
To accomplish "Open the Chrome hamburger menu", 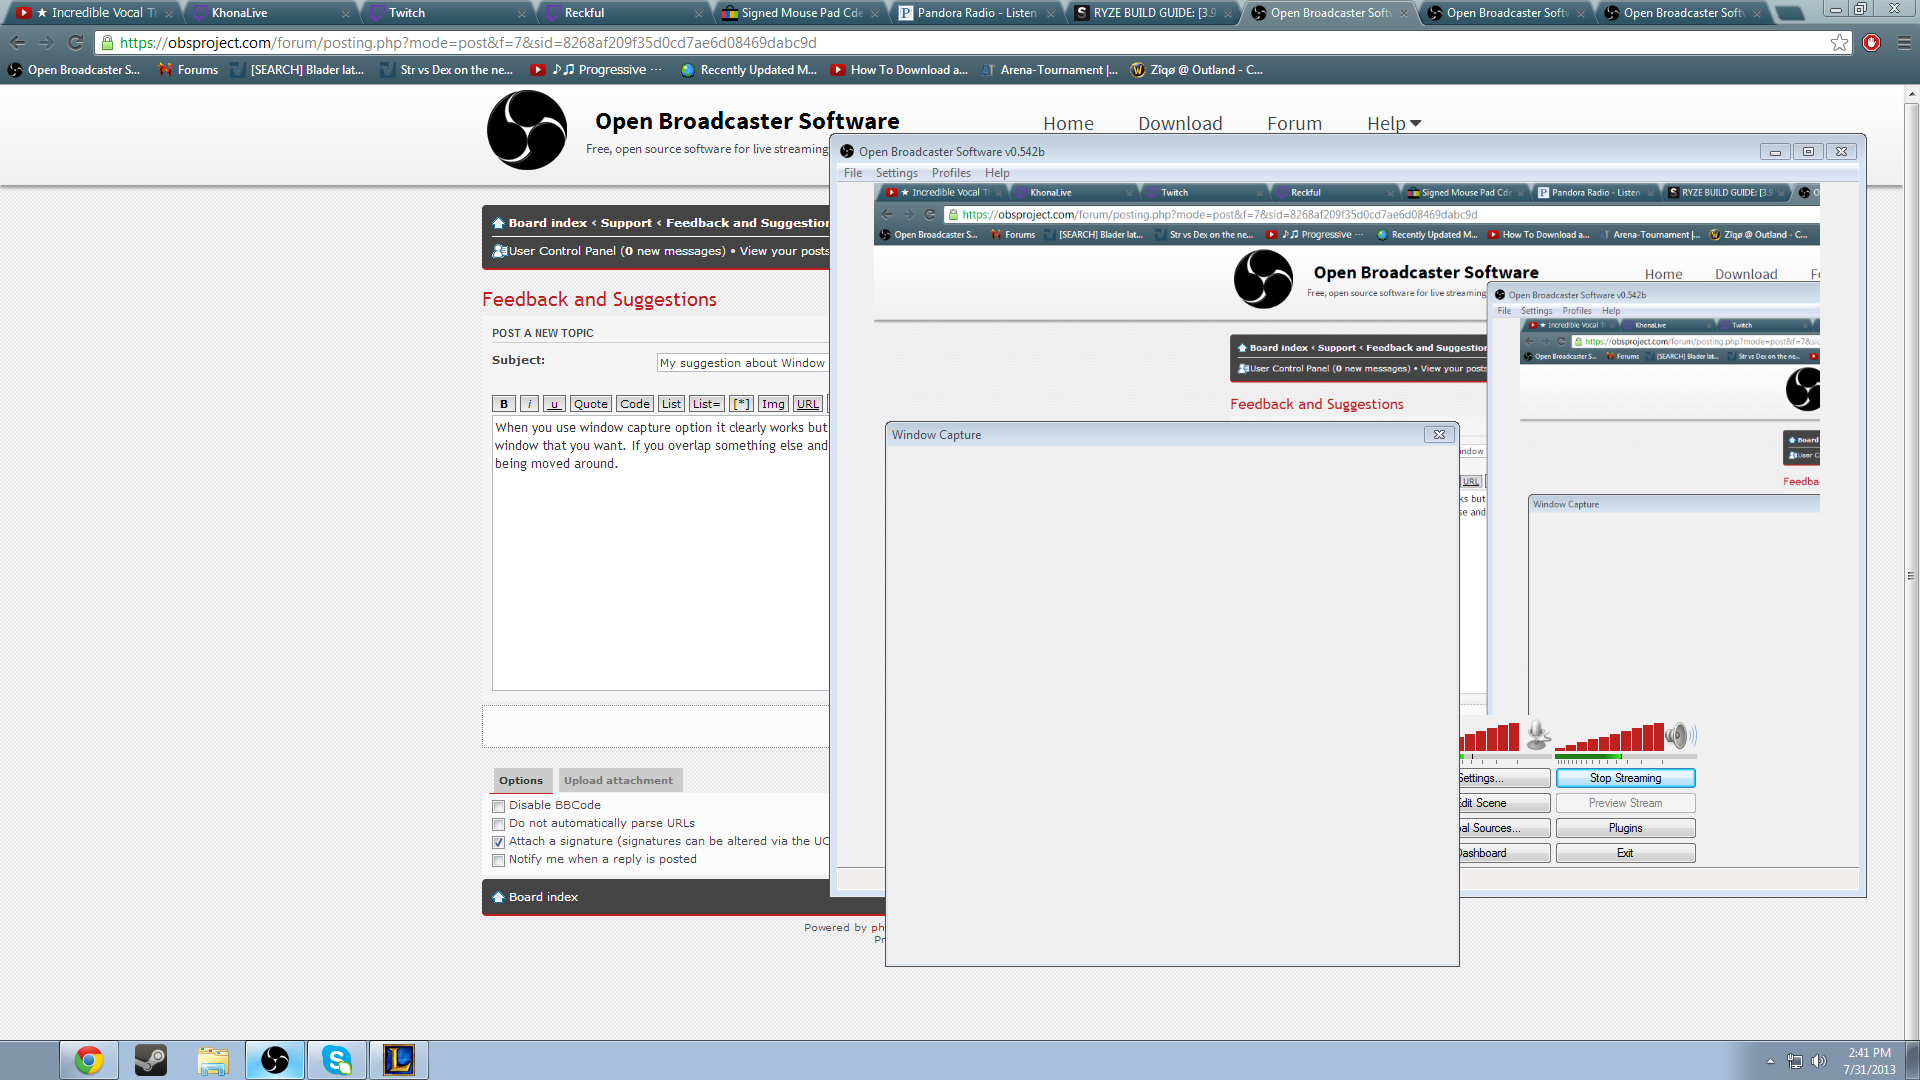I will coord(1904,43).
